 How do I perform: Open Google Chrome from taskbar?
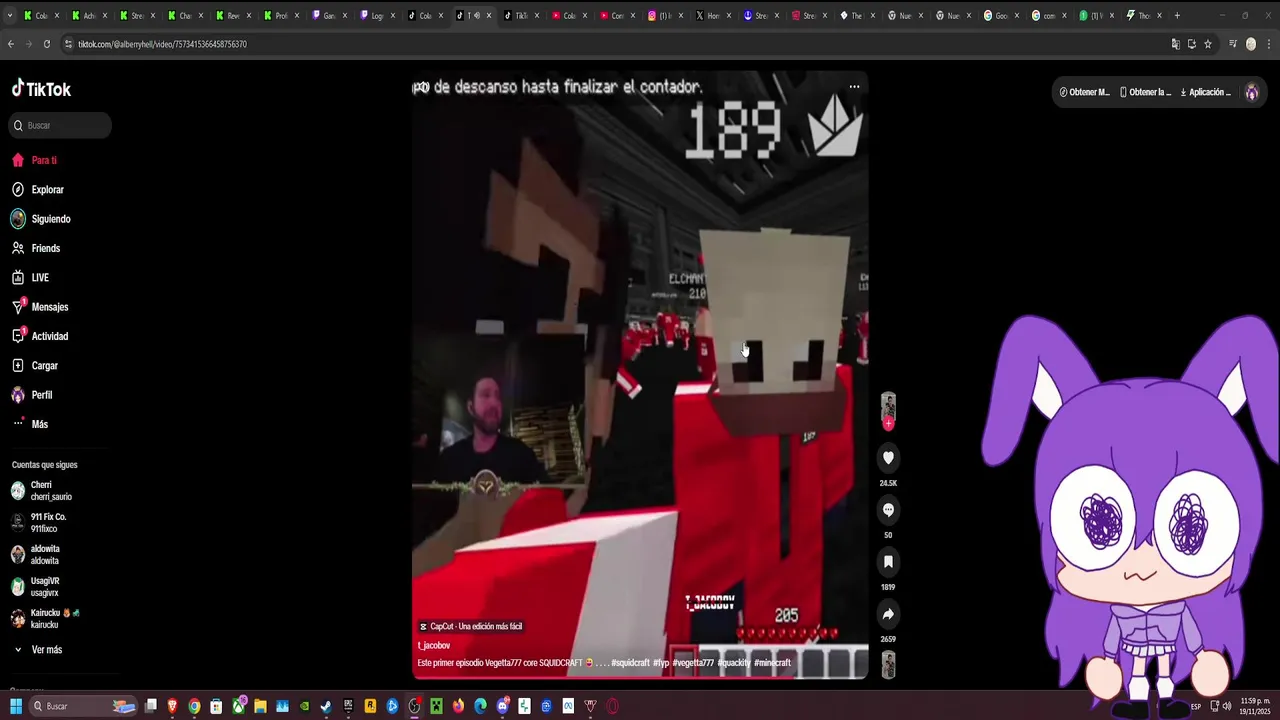194,706
